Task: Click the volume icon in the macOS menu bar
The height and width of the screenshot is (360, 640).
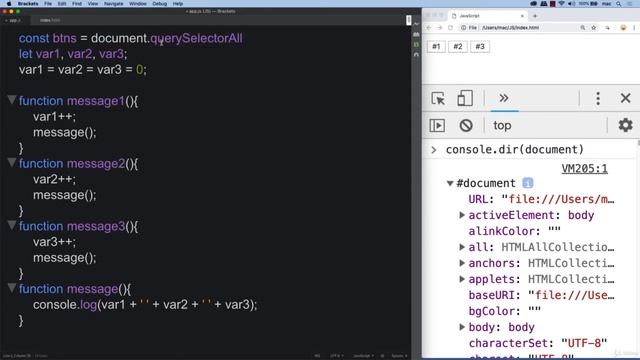Action: tap(571, 4)
